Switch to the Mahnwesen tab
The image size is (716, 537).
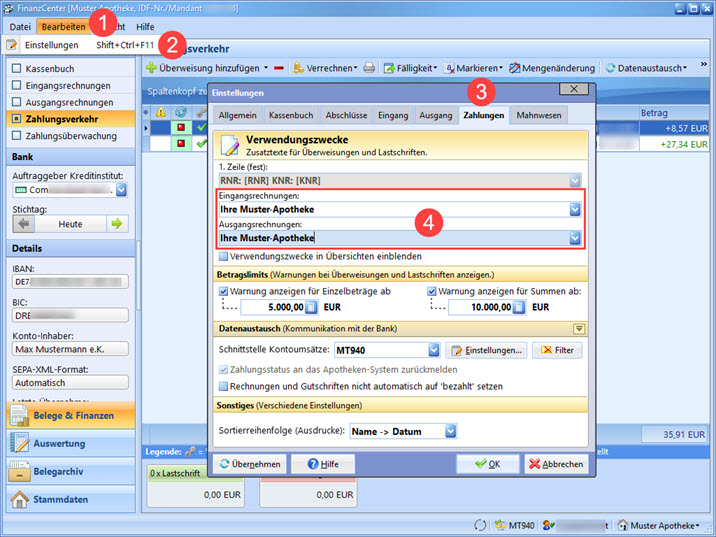pyautogui.click(x=537, y=116)
